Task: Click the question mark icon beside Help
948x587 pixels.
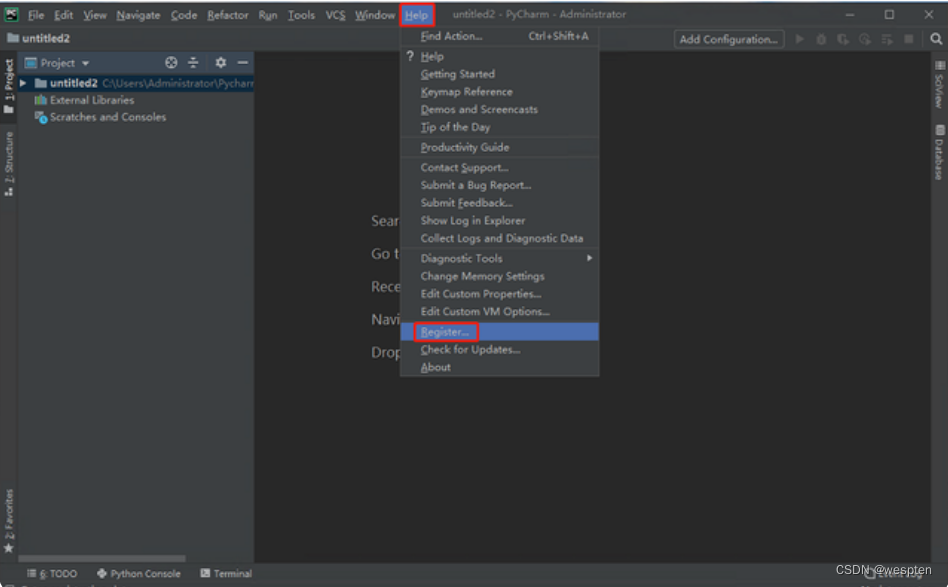Action: [x=410, y=56]
